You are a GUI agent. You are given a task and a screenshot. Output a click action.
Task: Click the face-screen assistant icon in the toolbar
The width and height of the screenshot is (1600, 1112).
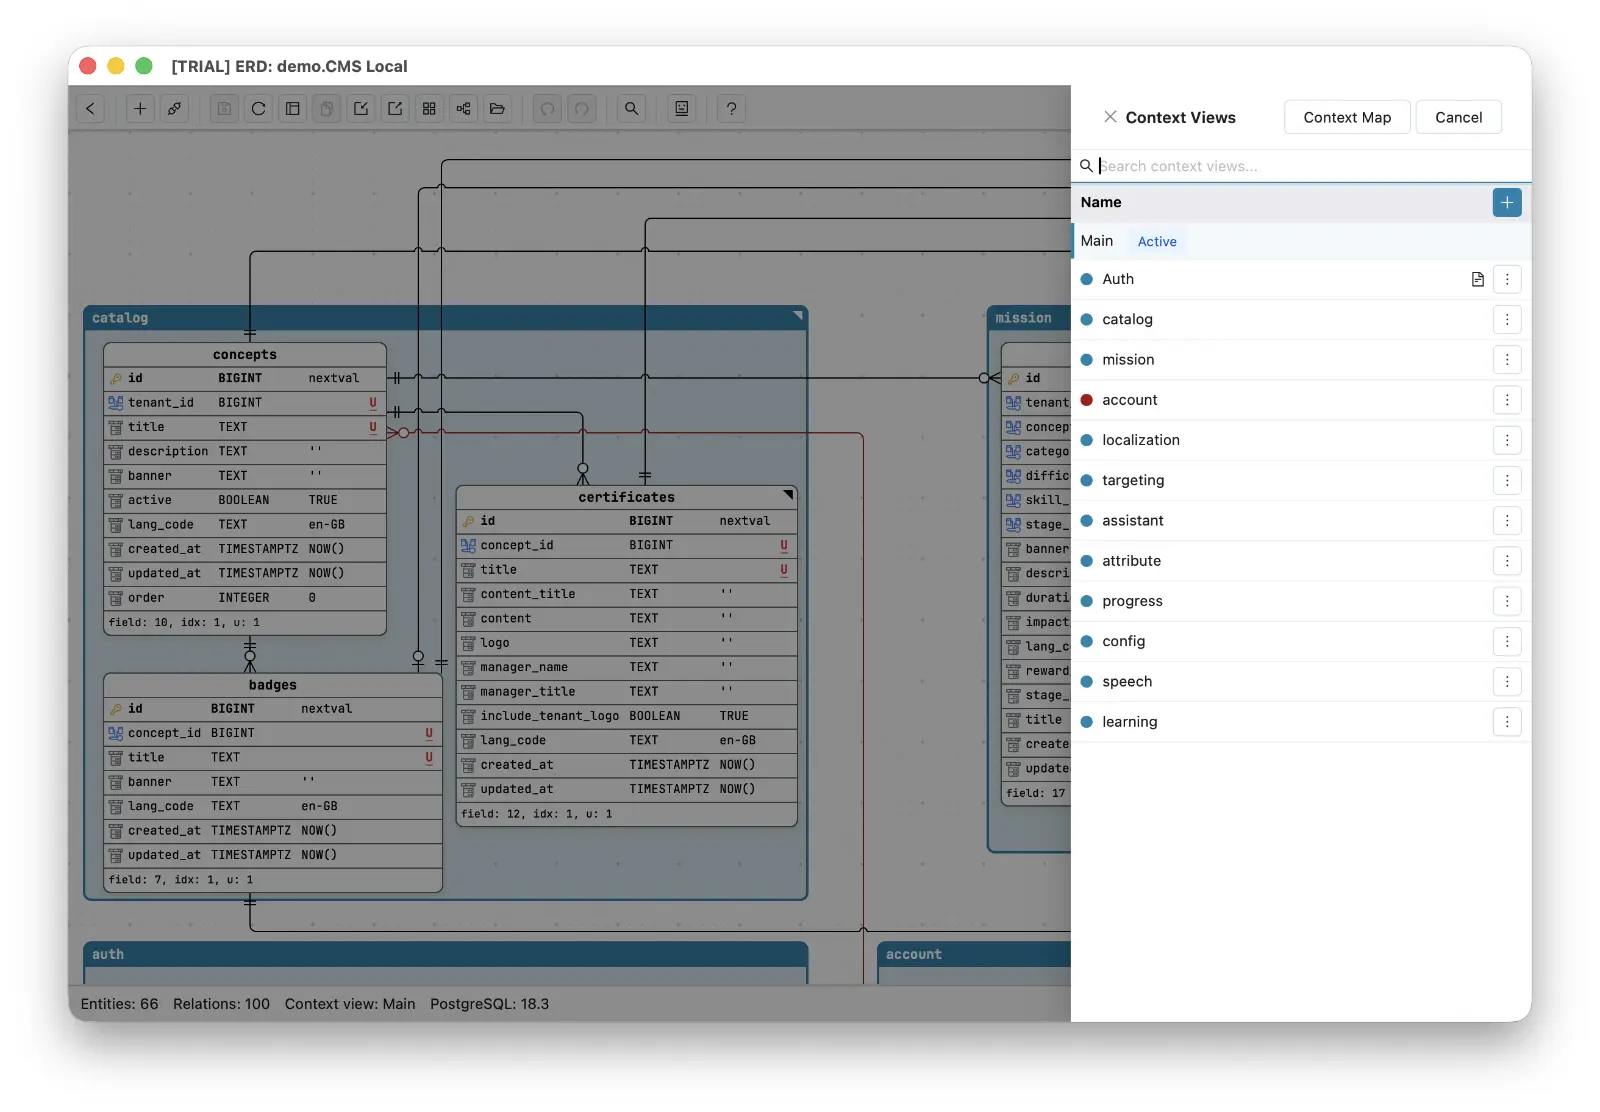(682, 109)
